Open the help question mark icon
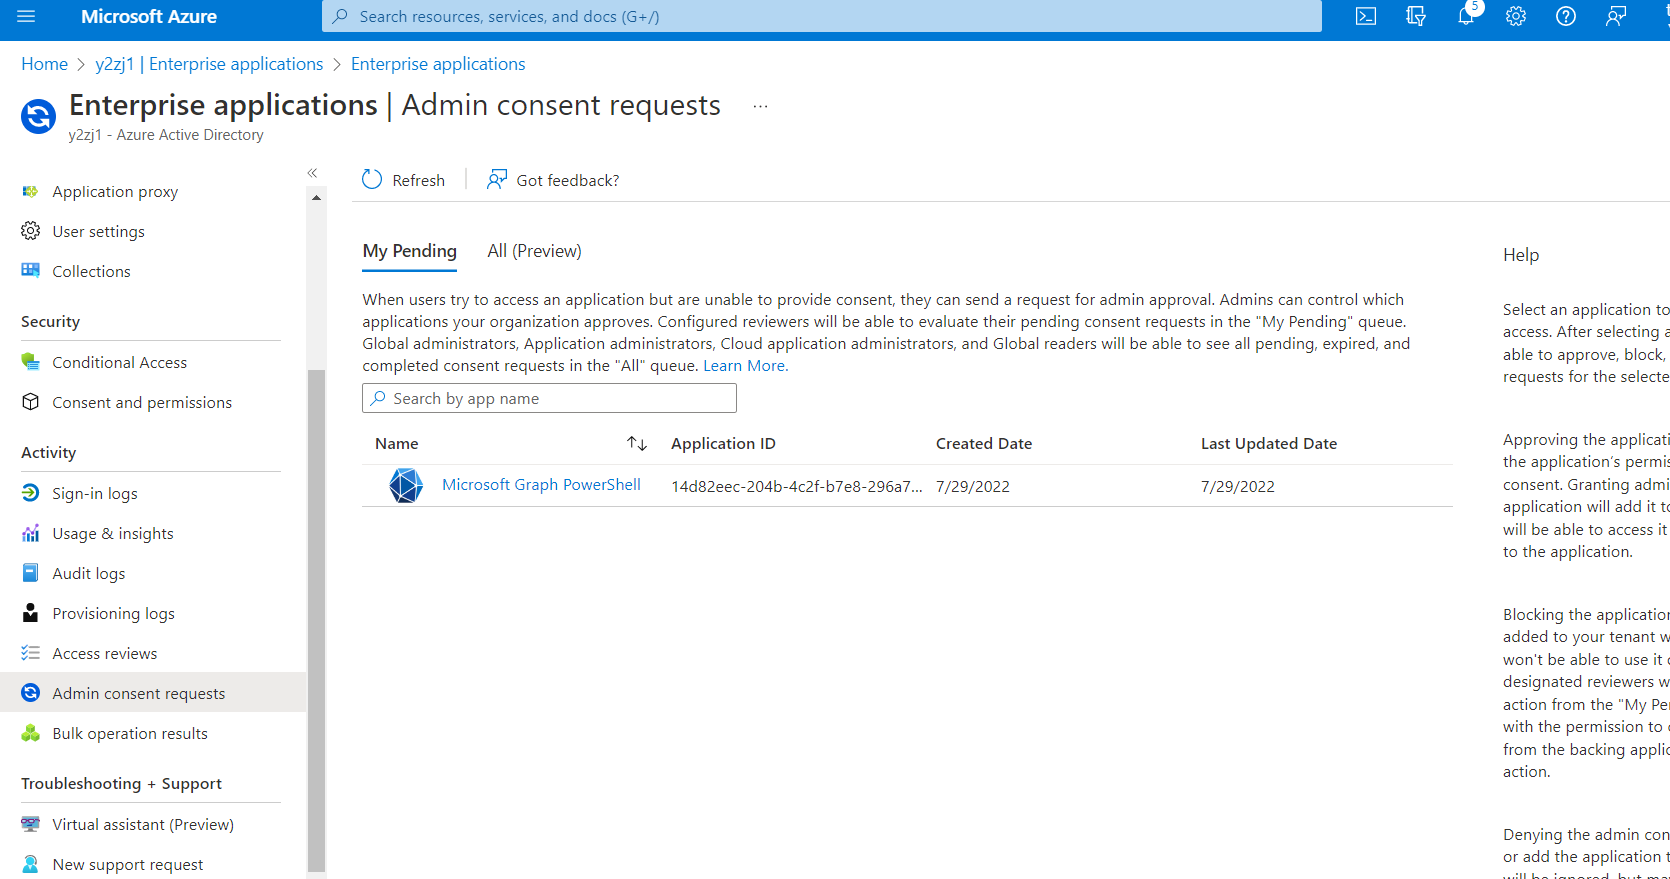1670x879 pixels. tap(1566, 16)
